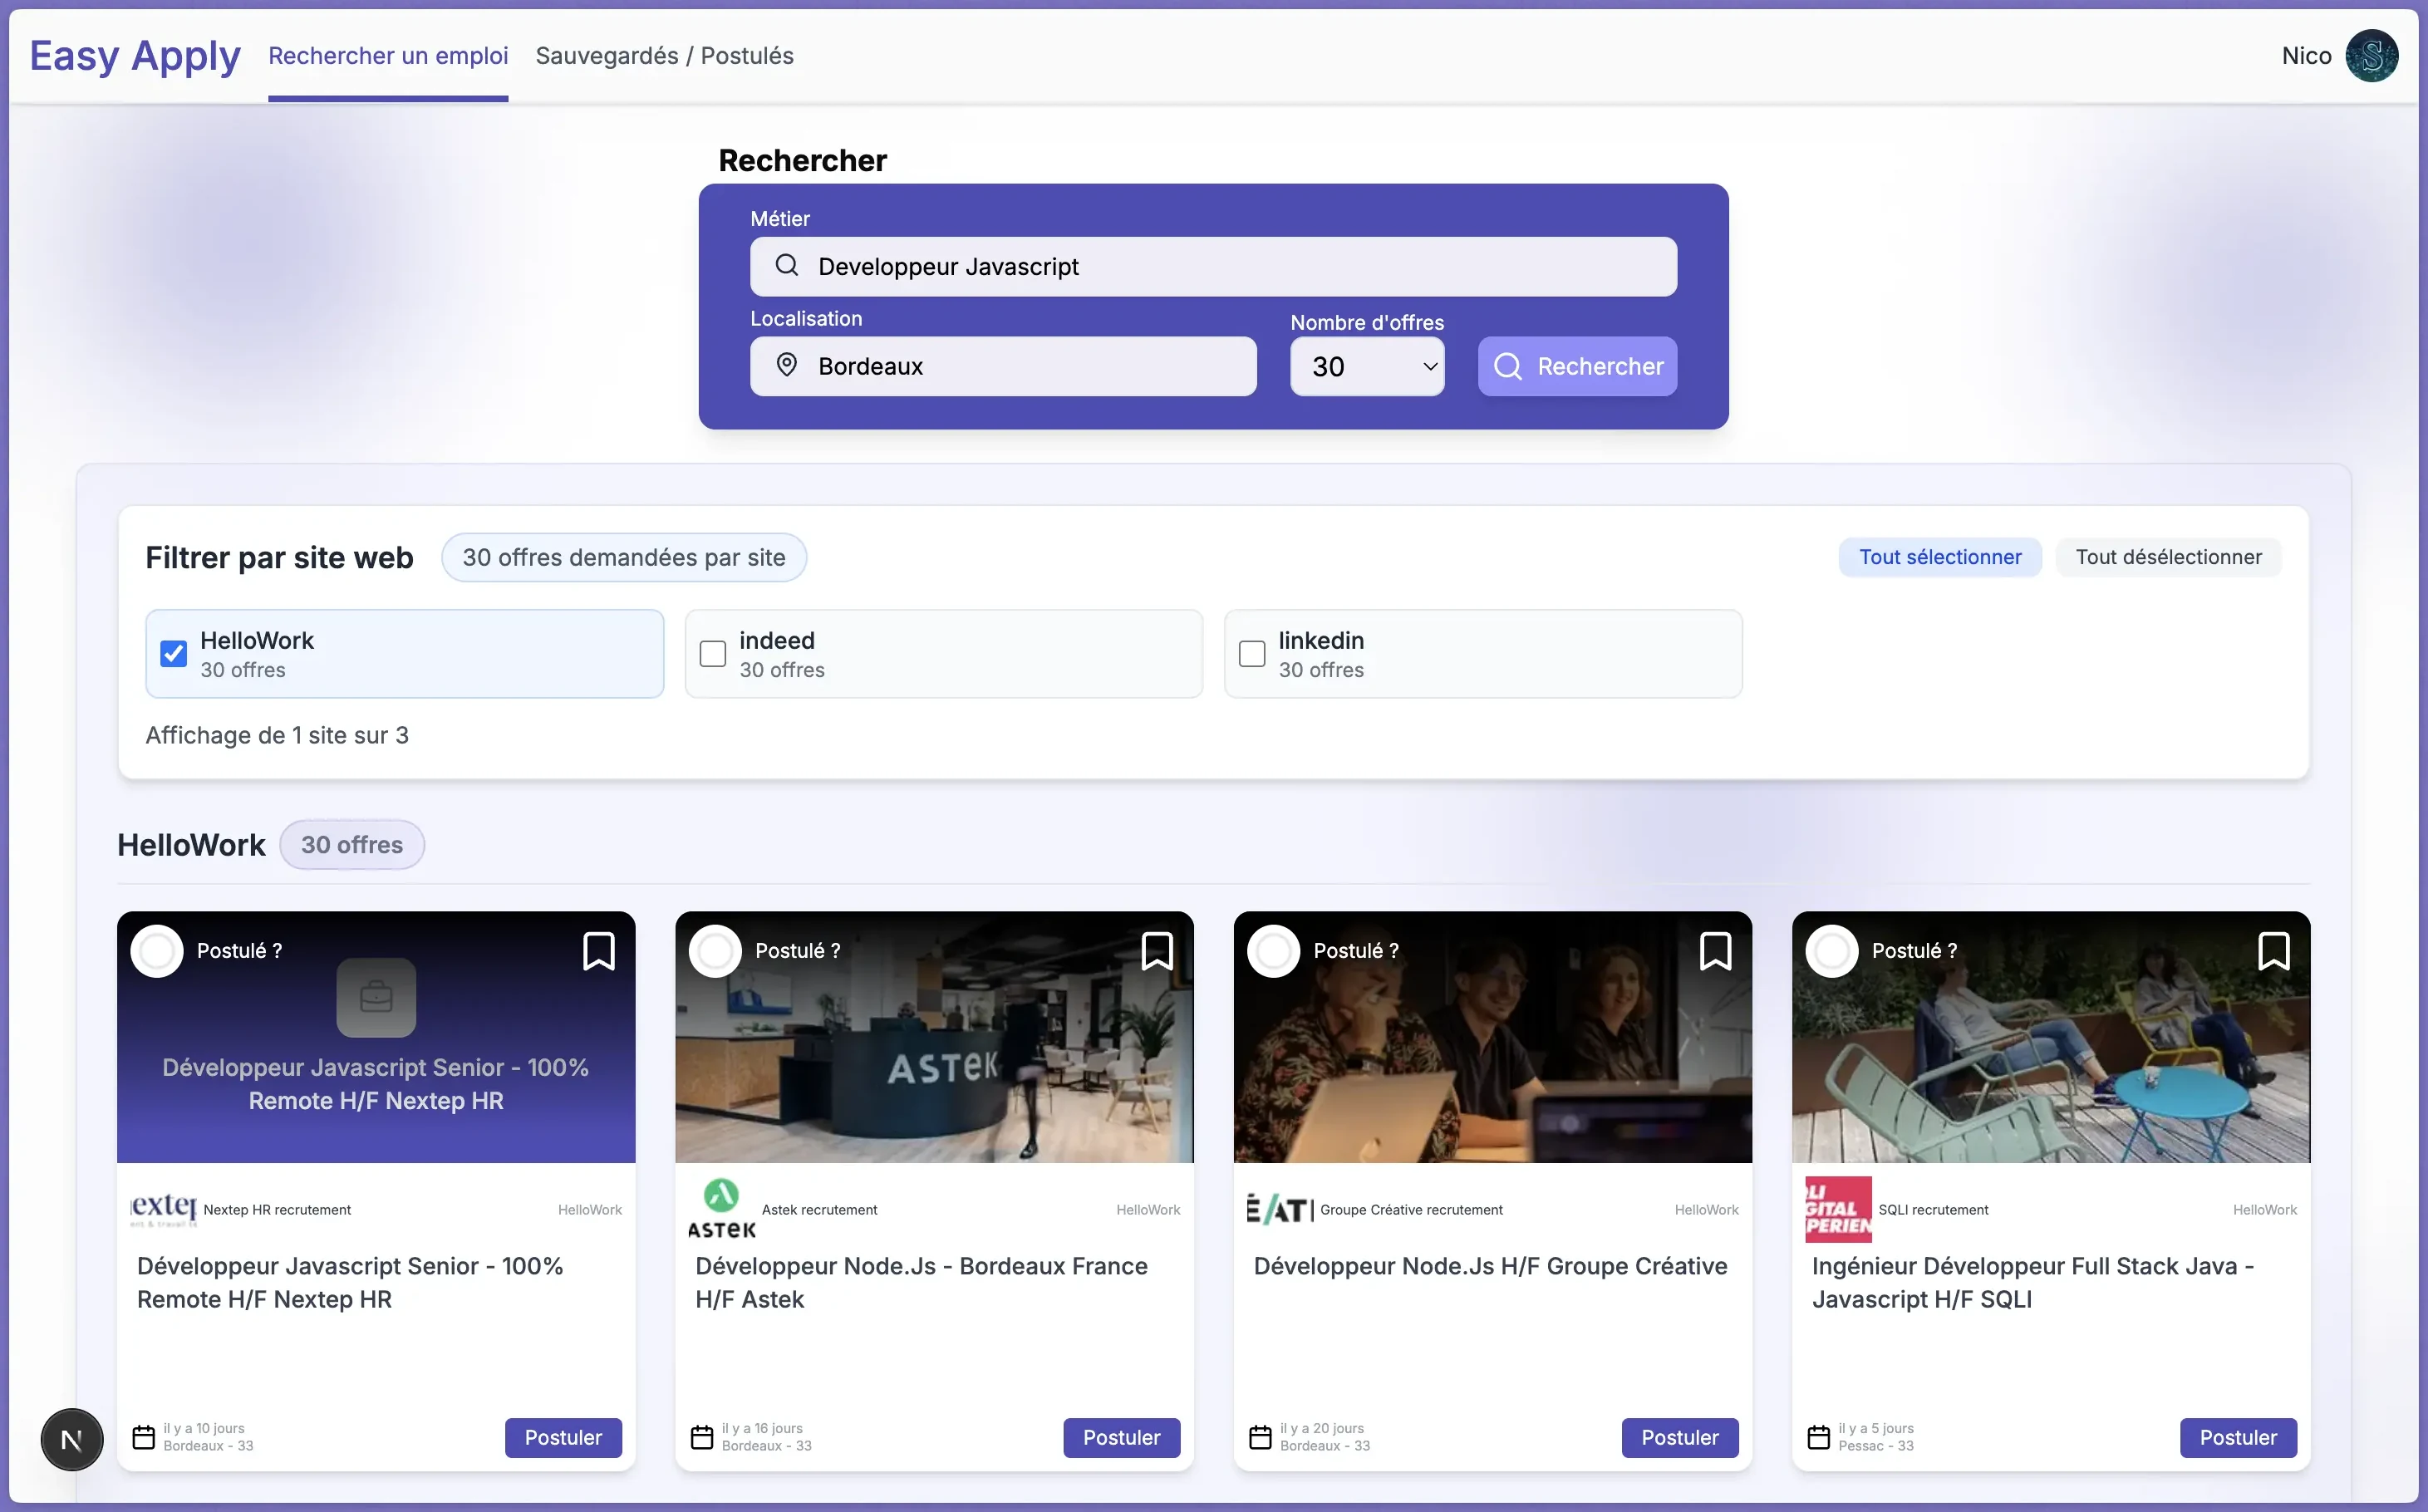The width and height of the screenshot is (2428, 1512).
Task: Click the calendar icon on SQLI card
Action: tap(1819, 1437)
